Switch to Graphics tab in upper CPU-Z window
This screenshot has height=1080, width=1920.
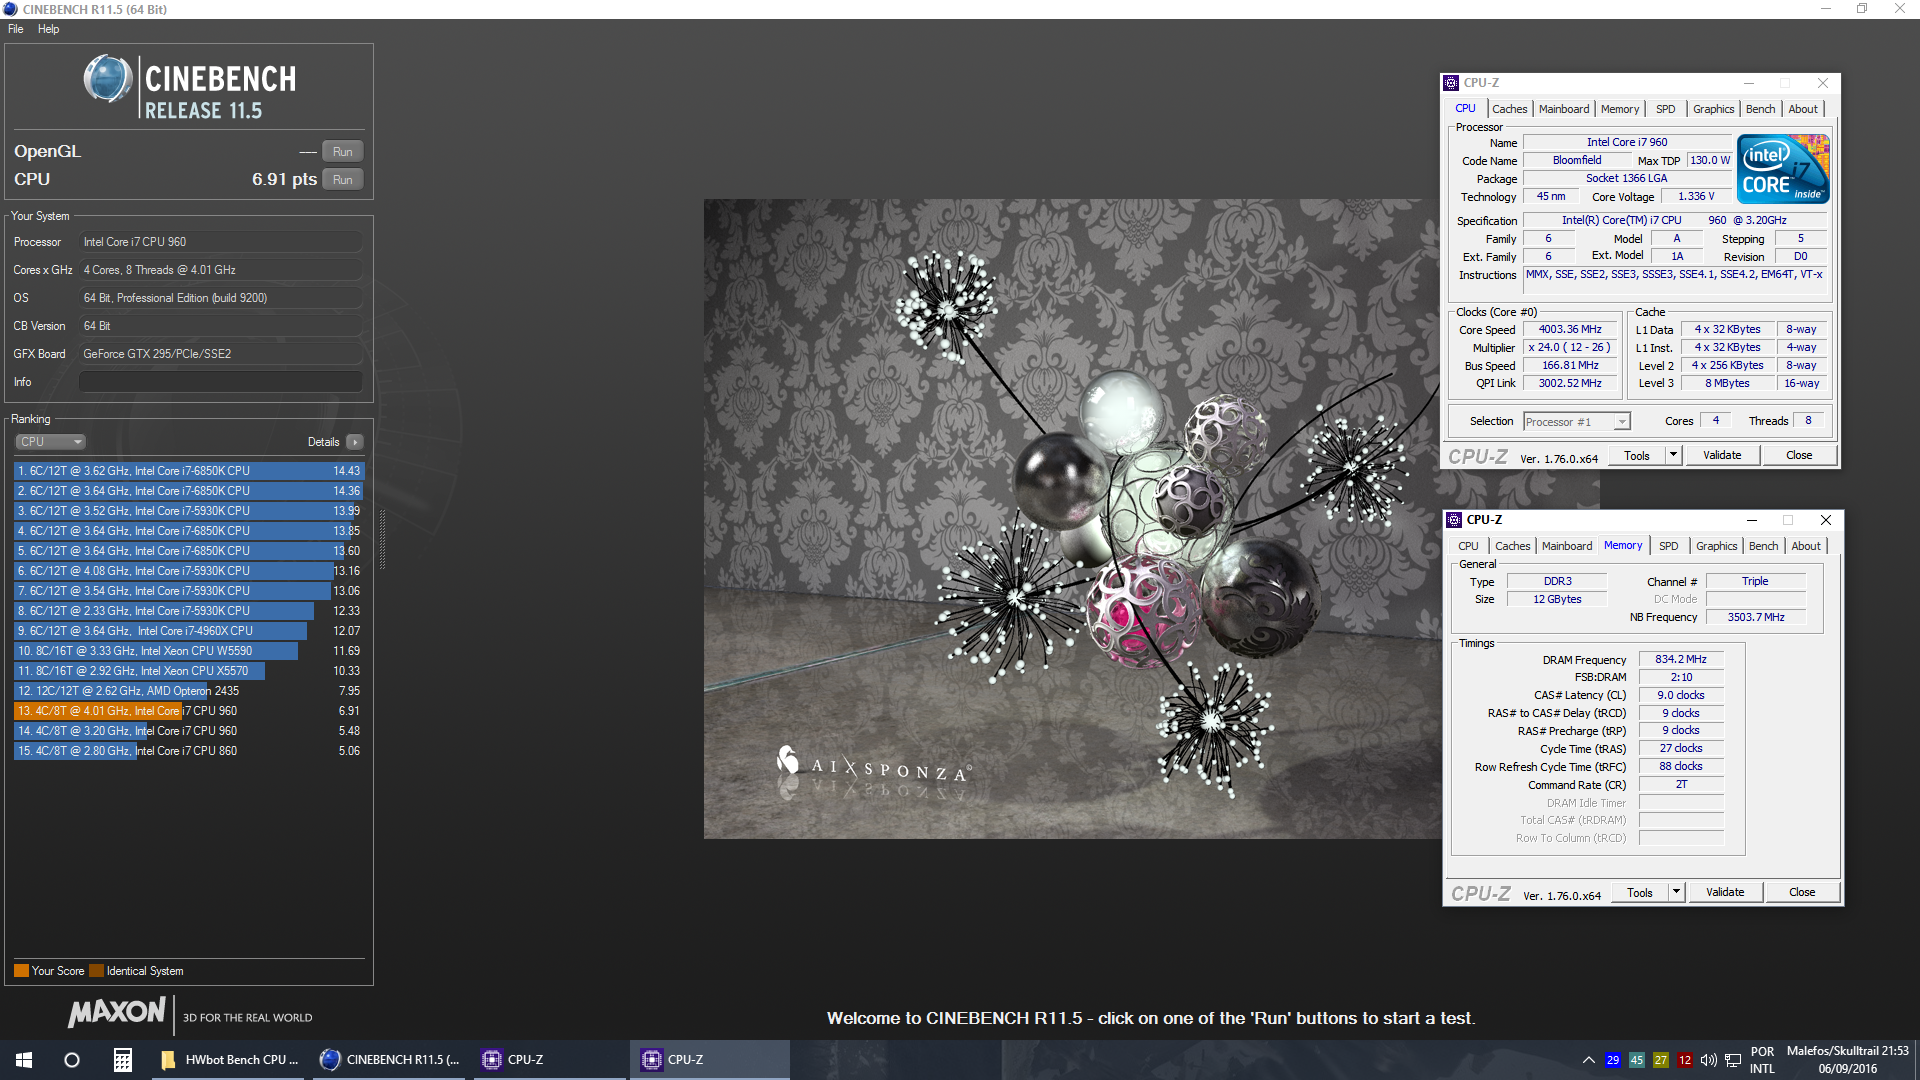click(1713, 109)
